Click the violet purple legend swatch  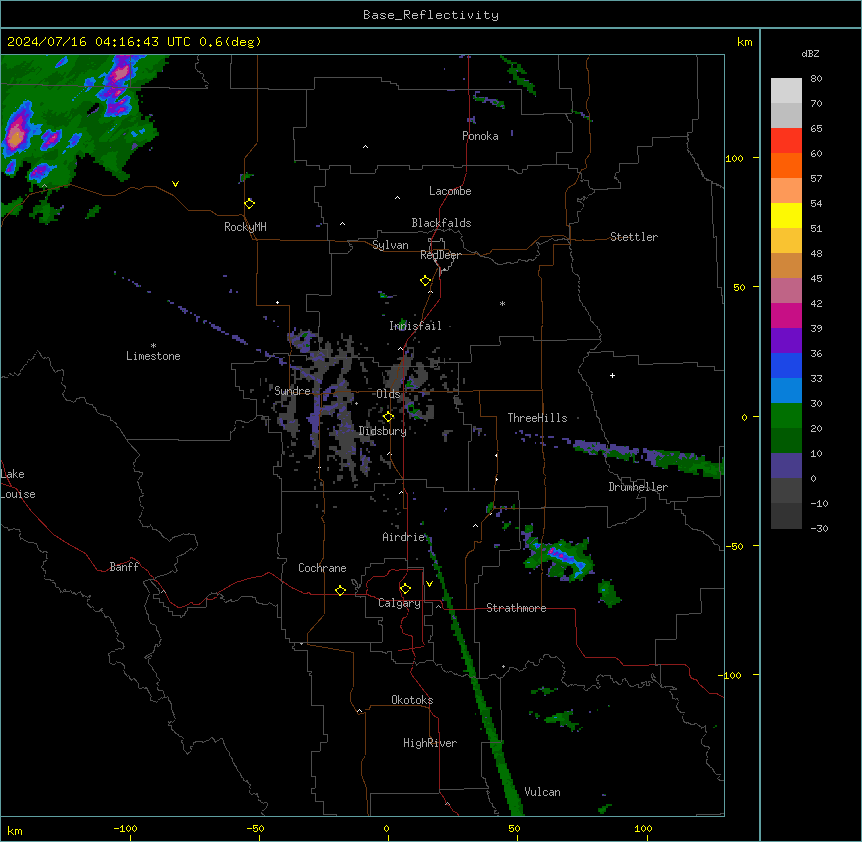786,340
